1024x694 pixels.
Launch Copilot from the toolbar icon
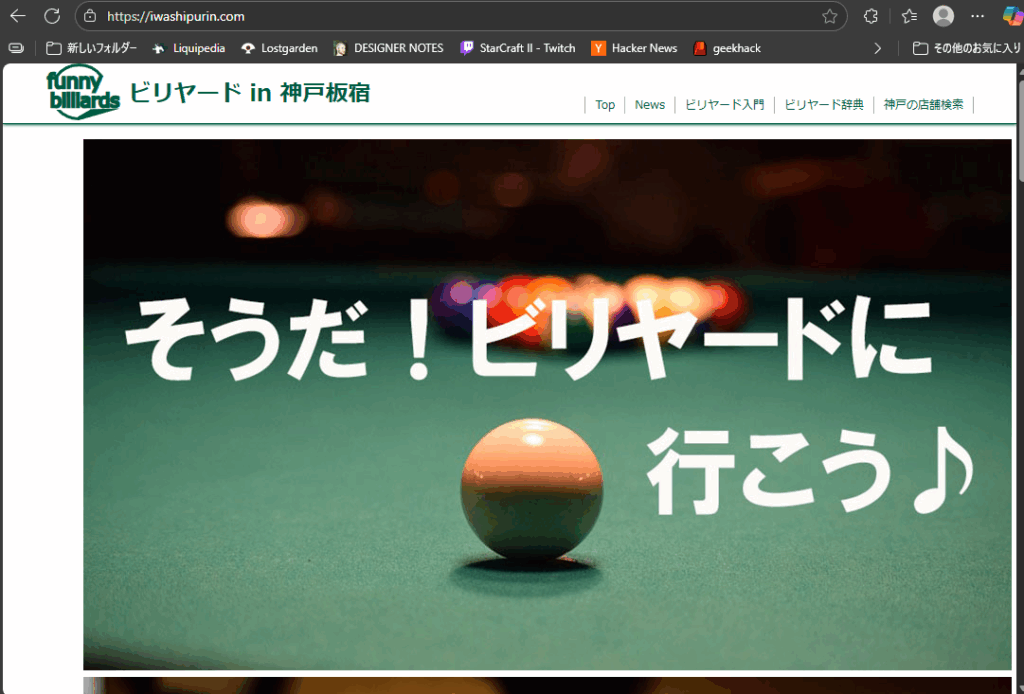[1012, 16]
